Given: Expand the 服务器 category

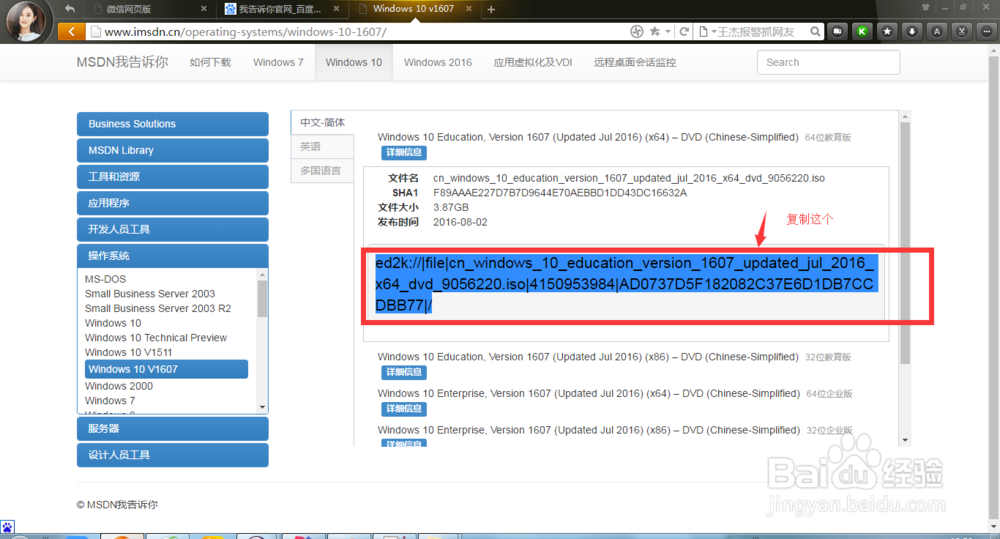Looking at the screenshot, I should (x=172, y=429).
